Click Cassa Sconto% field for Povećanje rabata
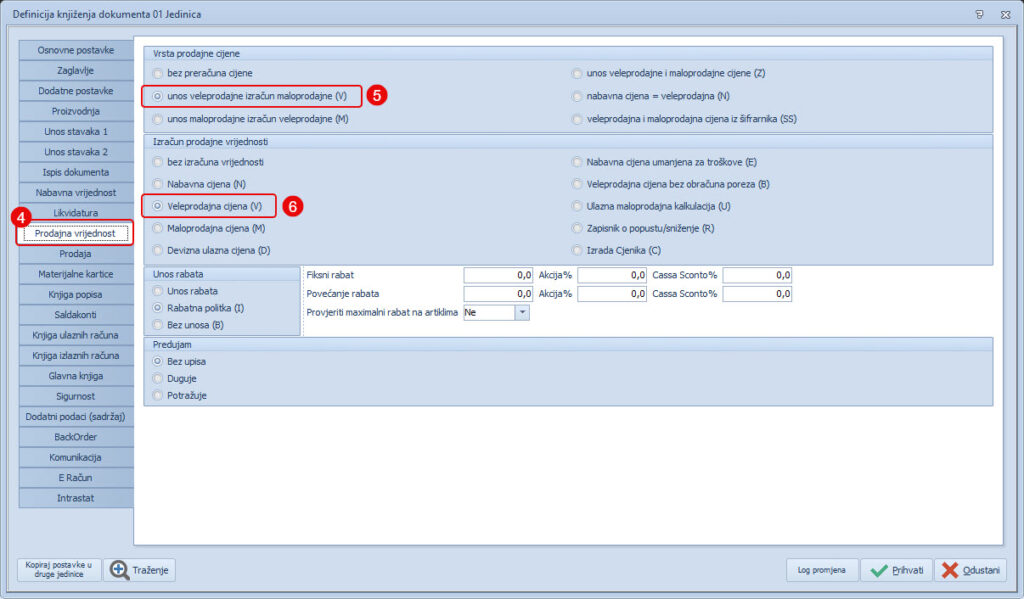Image resolution: width=1024 pixels, height=599 pixels. pos(757,294)
